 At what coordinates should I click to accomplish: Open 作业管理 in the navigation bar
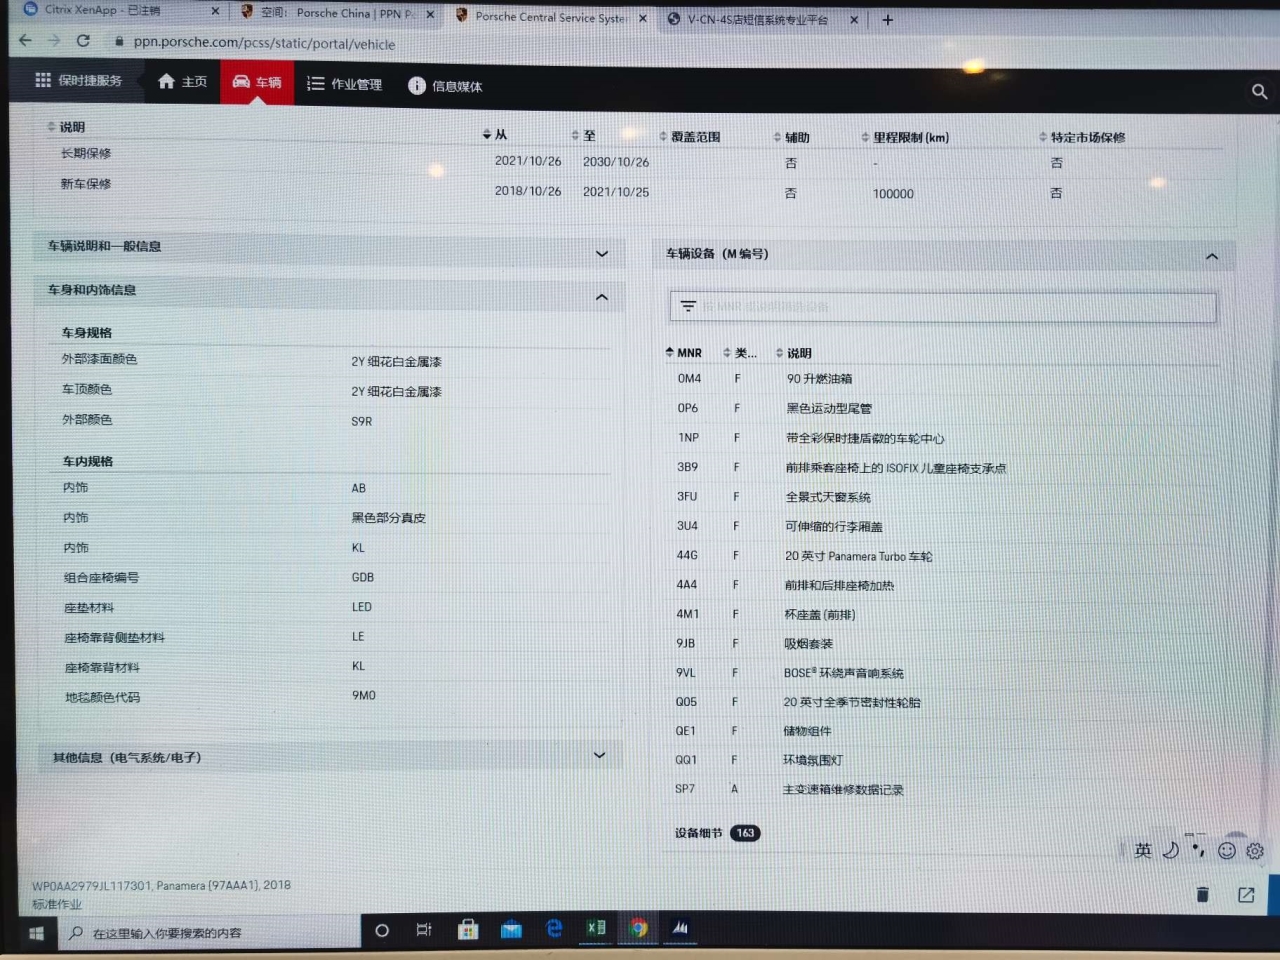coord(345,84)
